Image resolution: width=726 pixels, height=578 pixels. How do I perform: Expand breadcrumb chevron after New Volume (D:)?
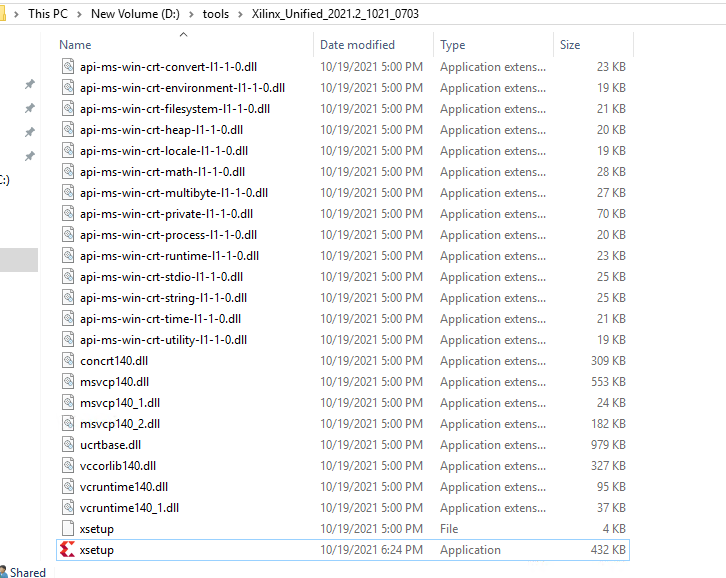pos(191,14)
